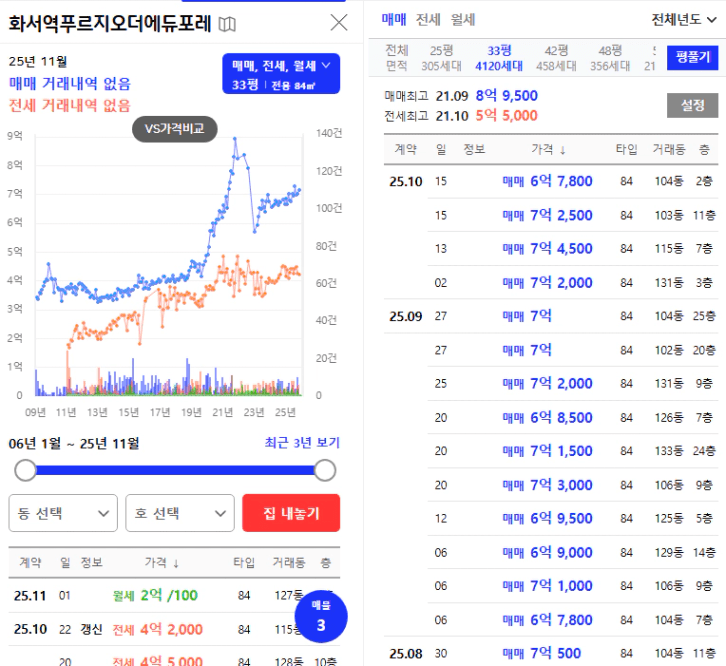Open the 매매, 전세, 월세 33평 selector
Image resolution: width=726 pixels, height=666 pixels.
281,74
